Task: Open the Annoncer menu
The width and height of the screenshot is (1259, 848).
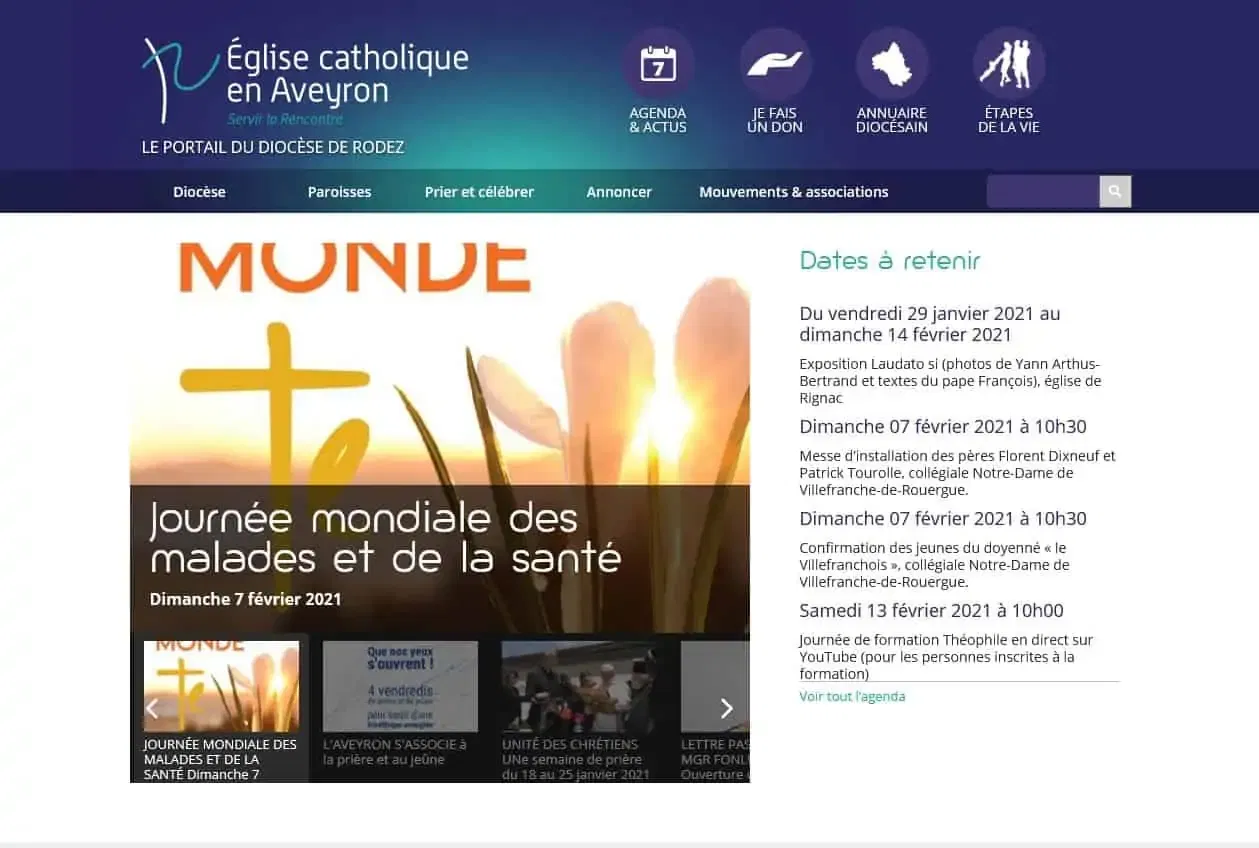Action: point(618,191)
